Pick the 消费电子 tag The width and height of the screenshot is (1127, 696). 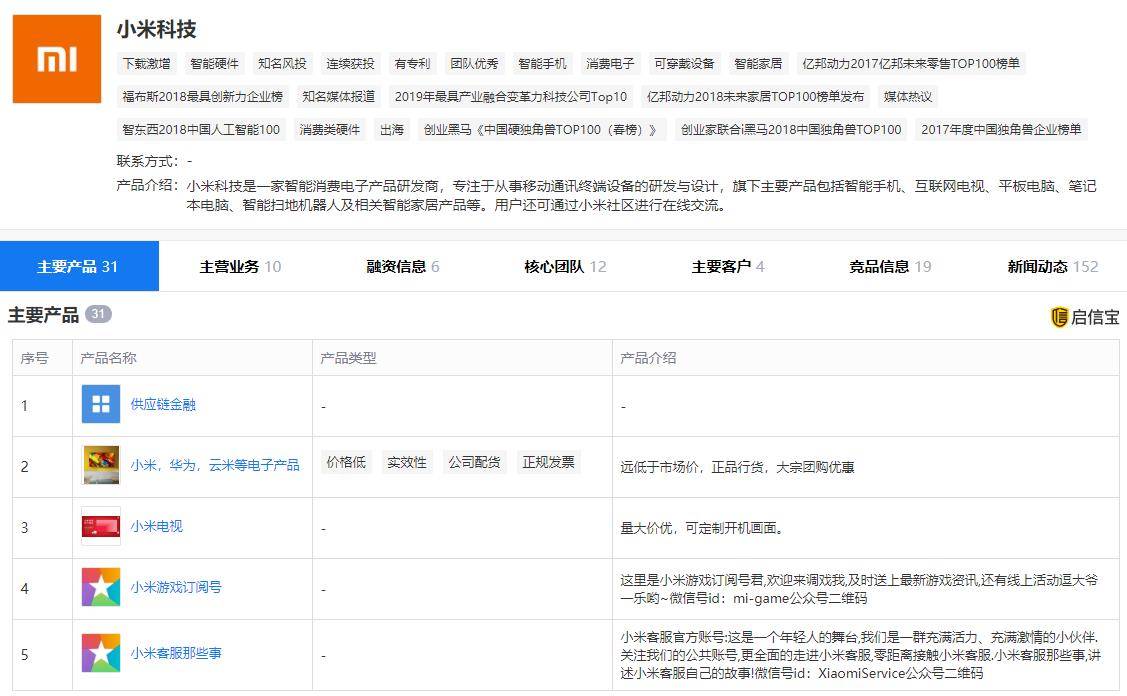pos(610,63)
